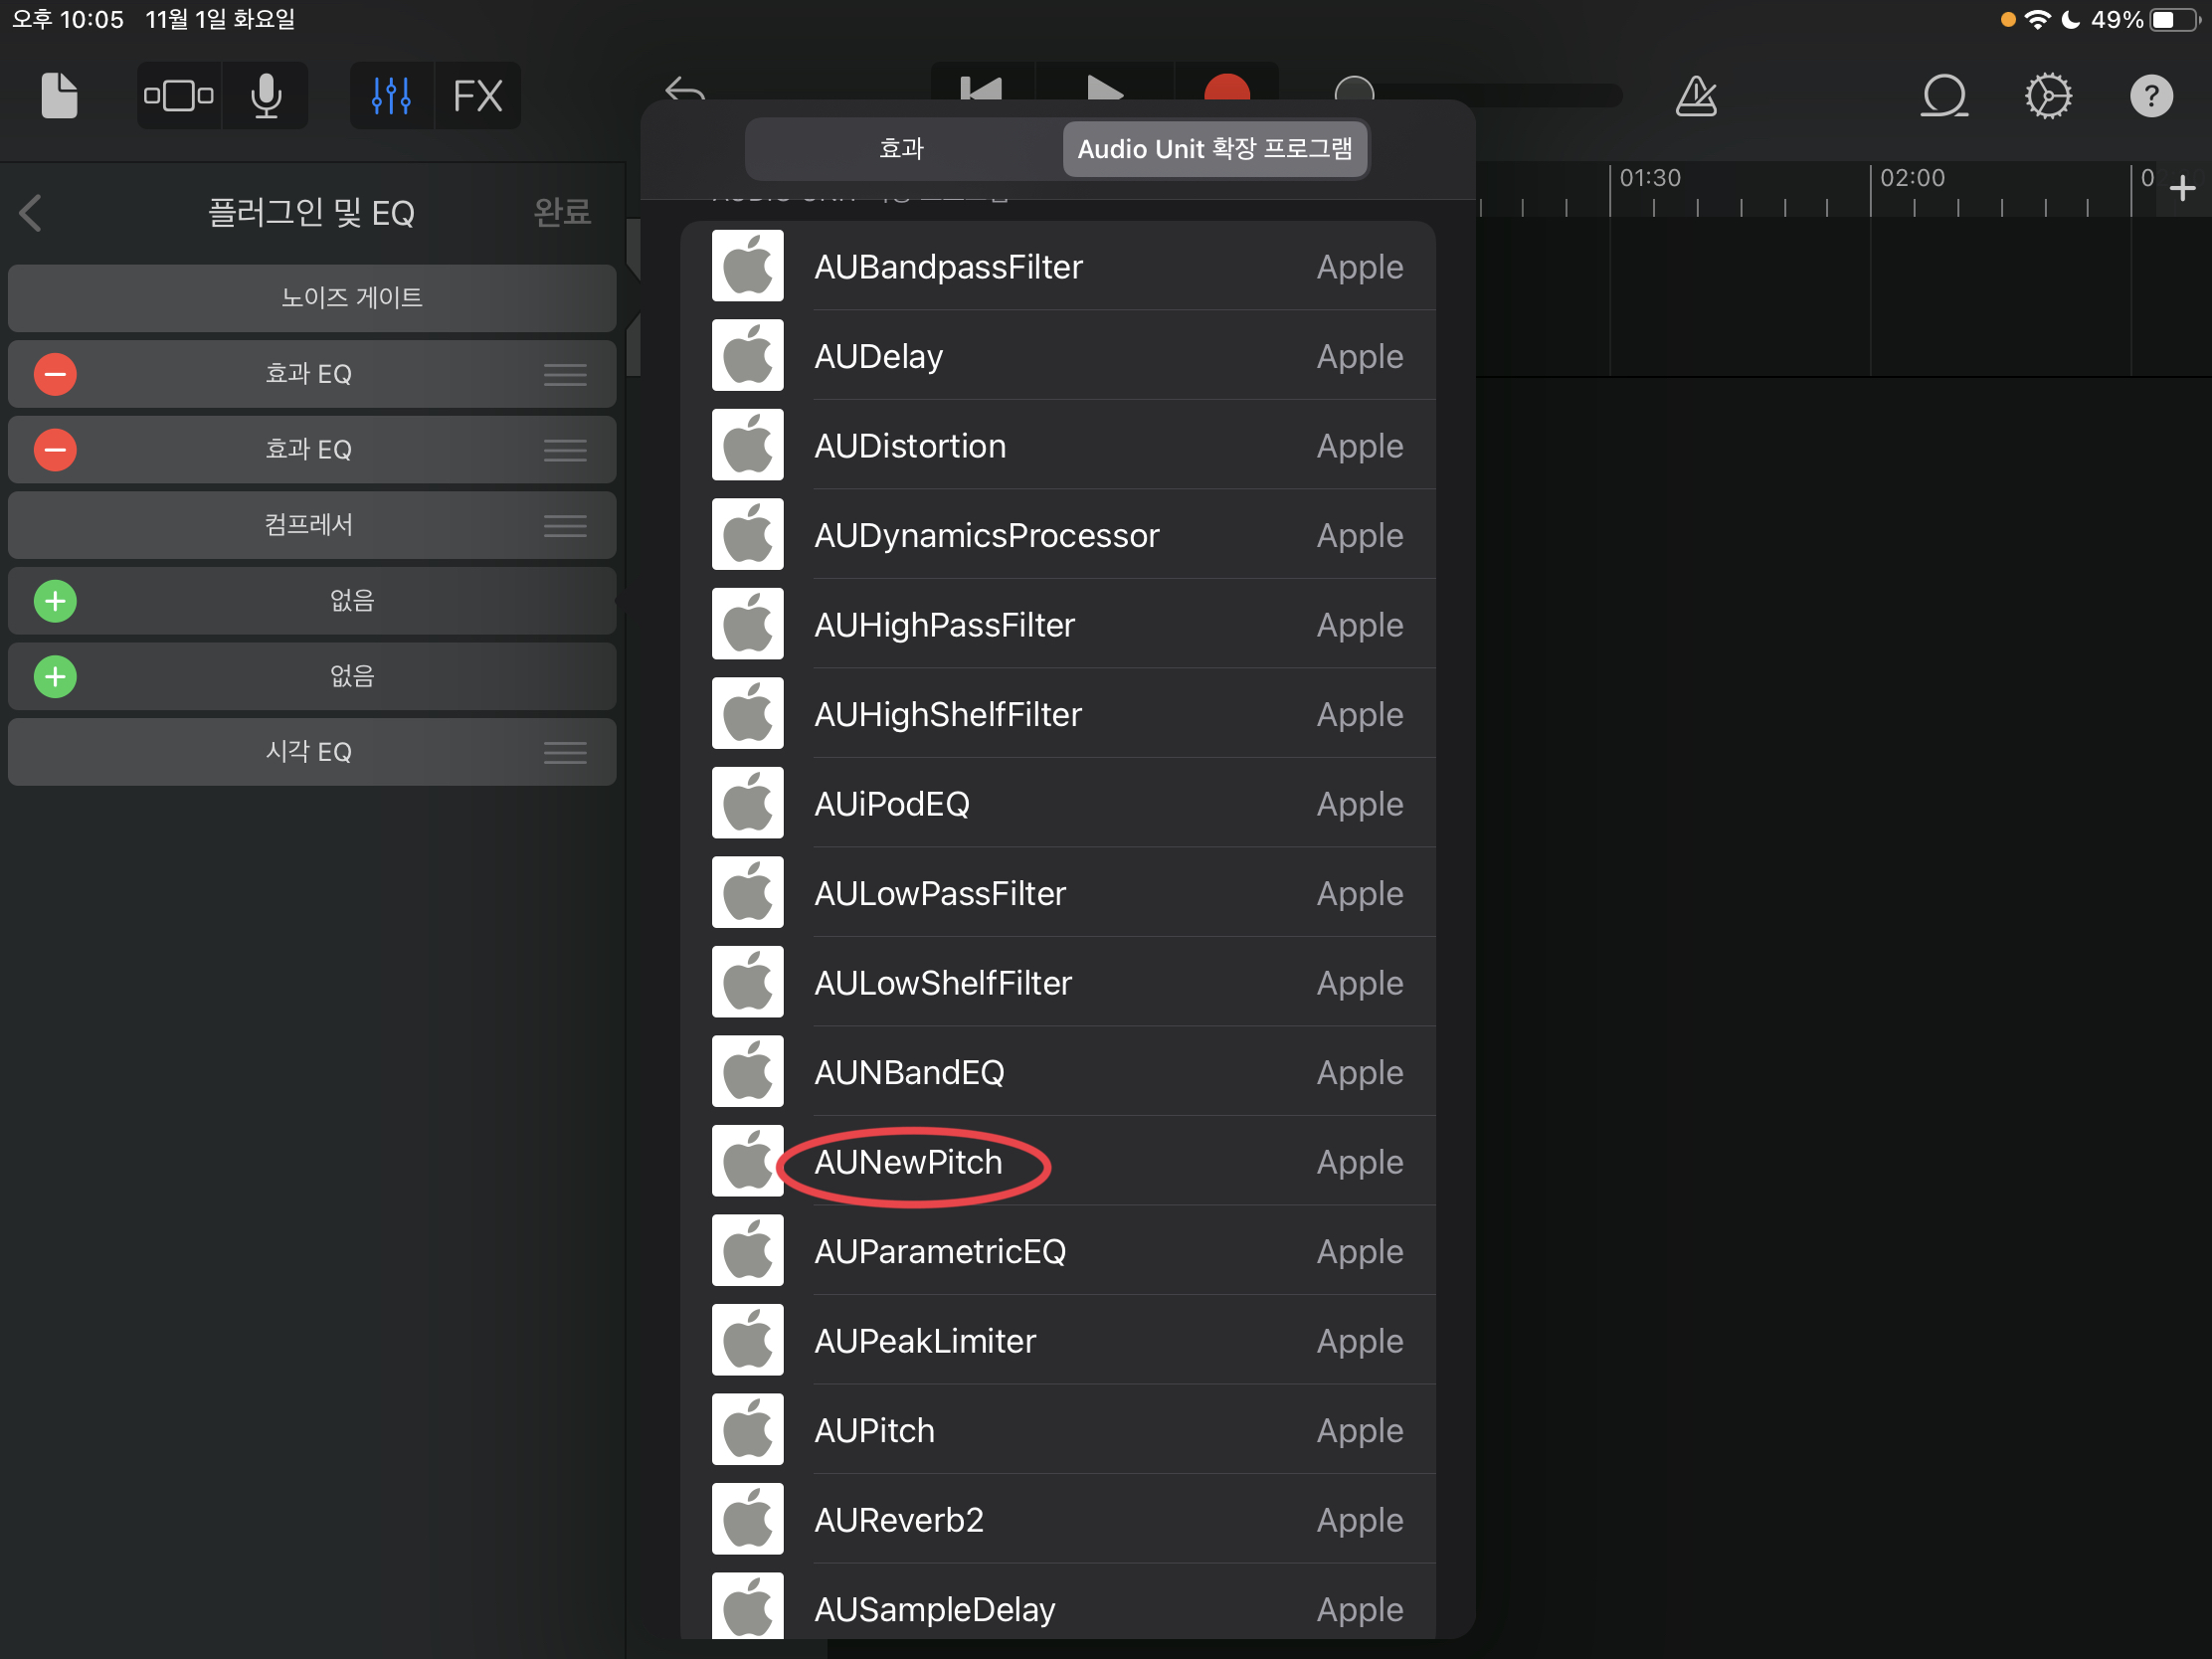The width and height of the screenshot is (2212, 1659).
Task: Grab reorder handle of 시각 EQ
Action: click(x=565, y=752)
